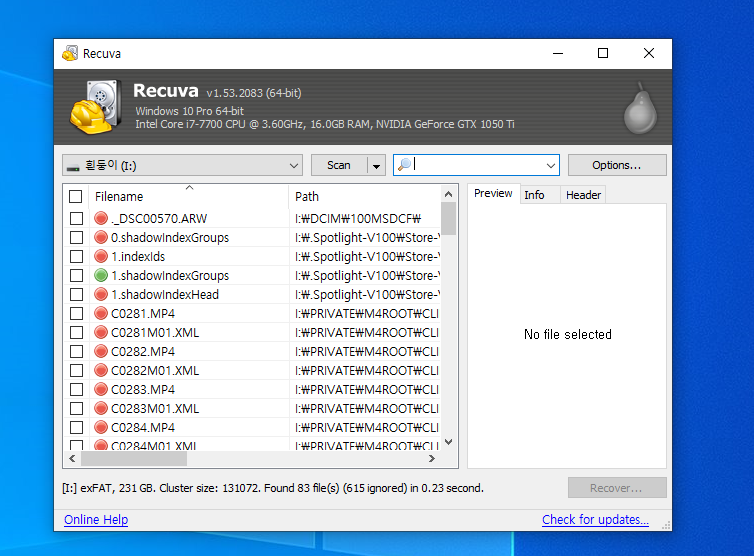Viewport: 754px width, 556px height.
Task: Check the C0281.MP4 checkbox
Action: click(x=76, y=314)
